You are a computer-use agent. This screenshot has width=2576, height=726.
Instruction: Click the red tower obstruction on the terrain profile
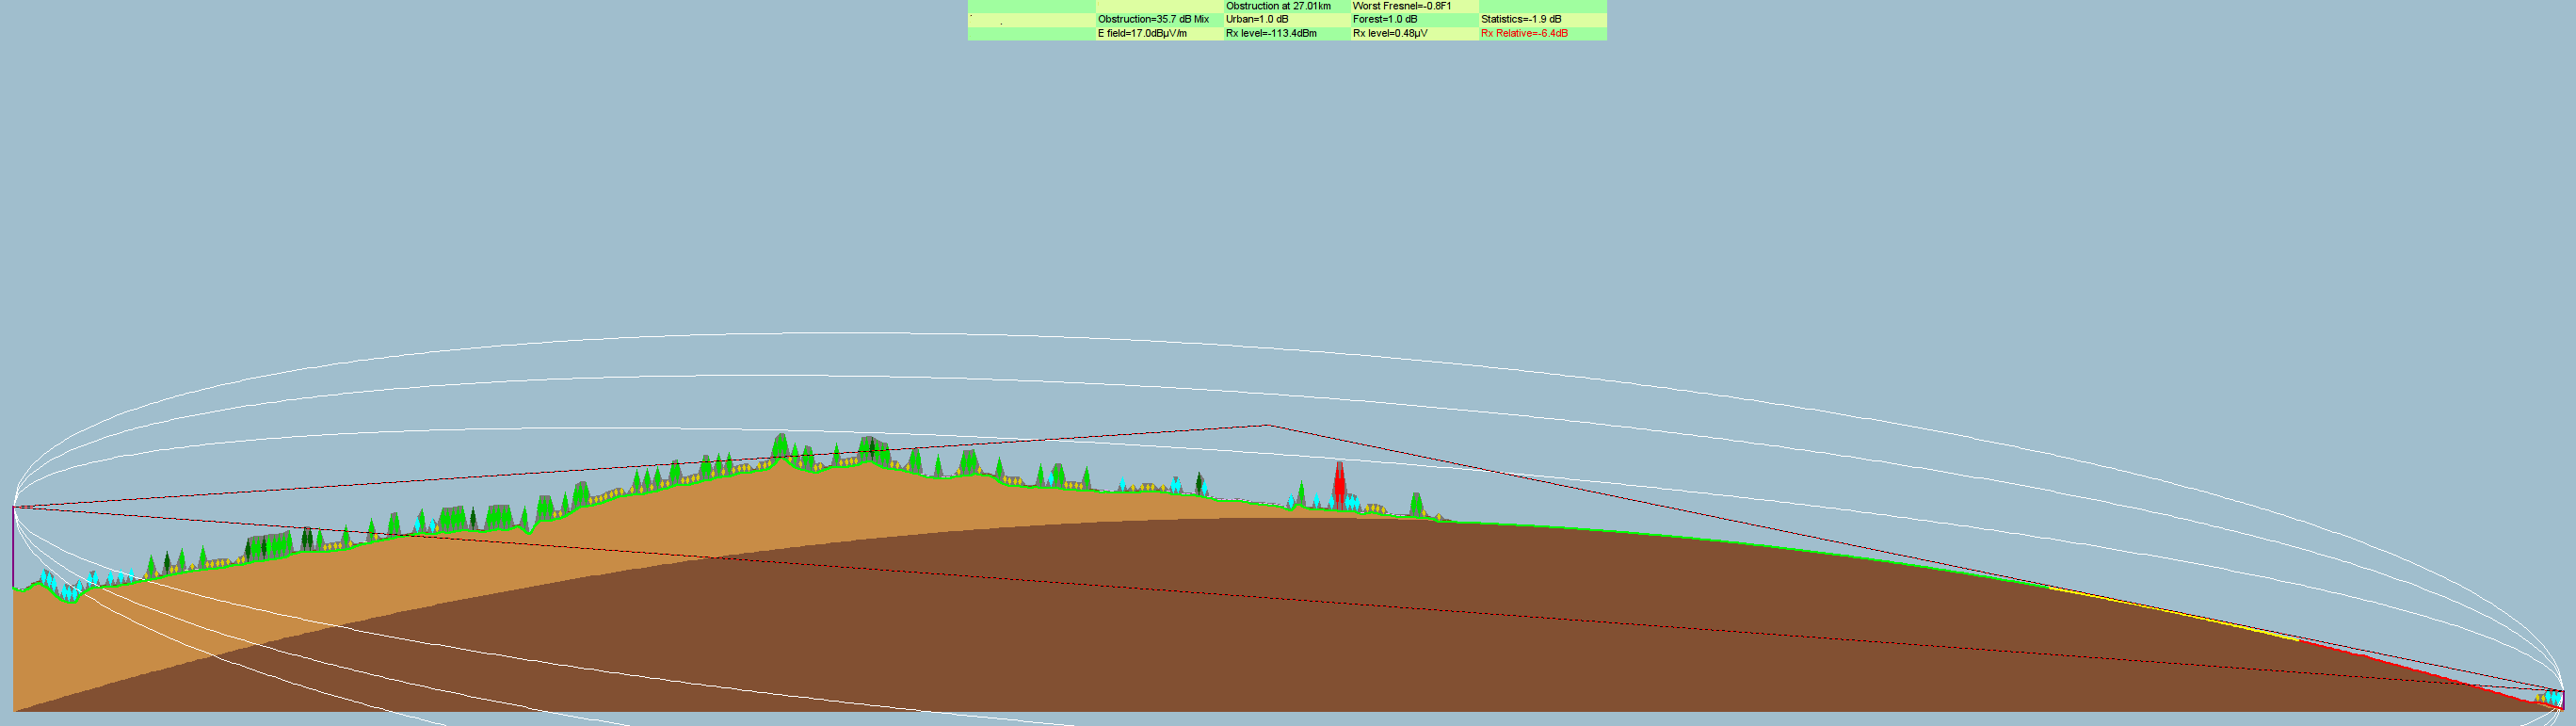click(x=1339, y=485)
